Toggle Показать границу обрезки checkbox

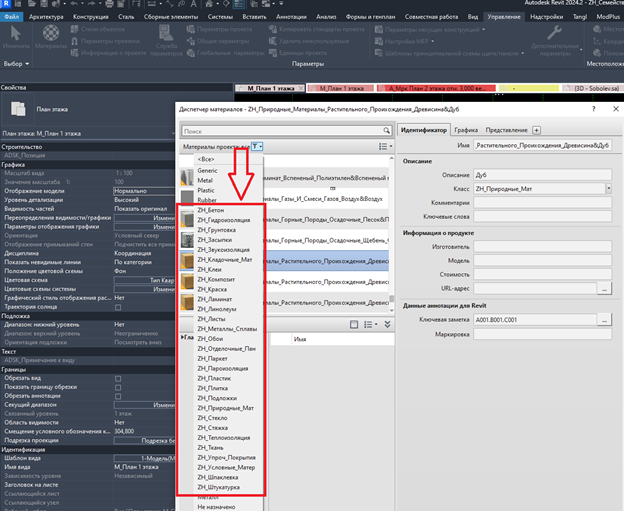[118, 387]
